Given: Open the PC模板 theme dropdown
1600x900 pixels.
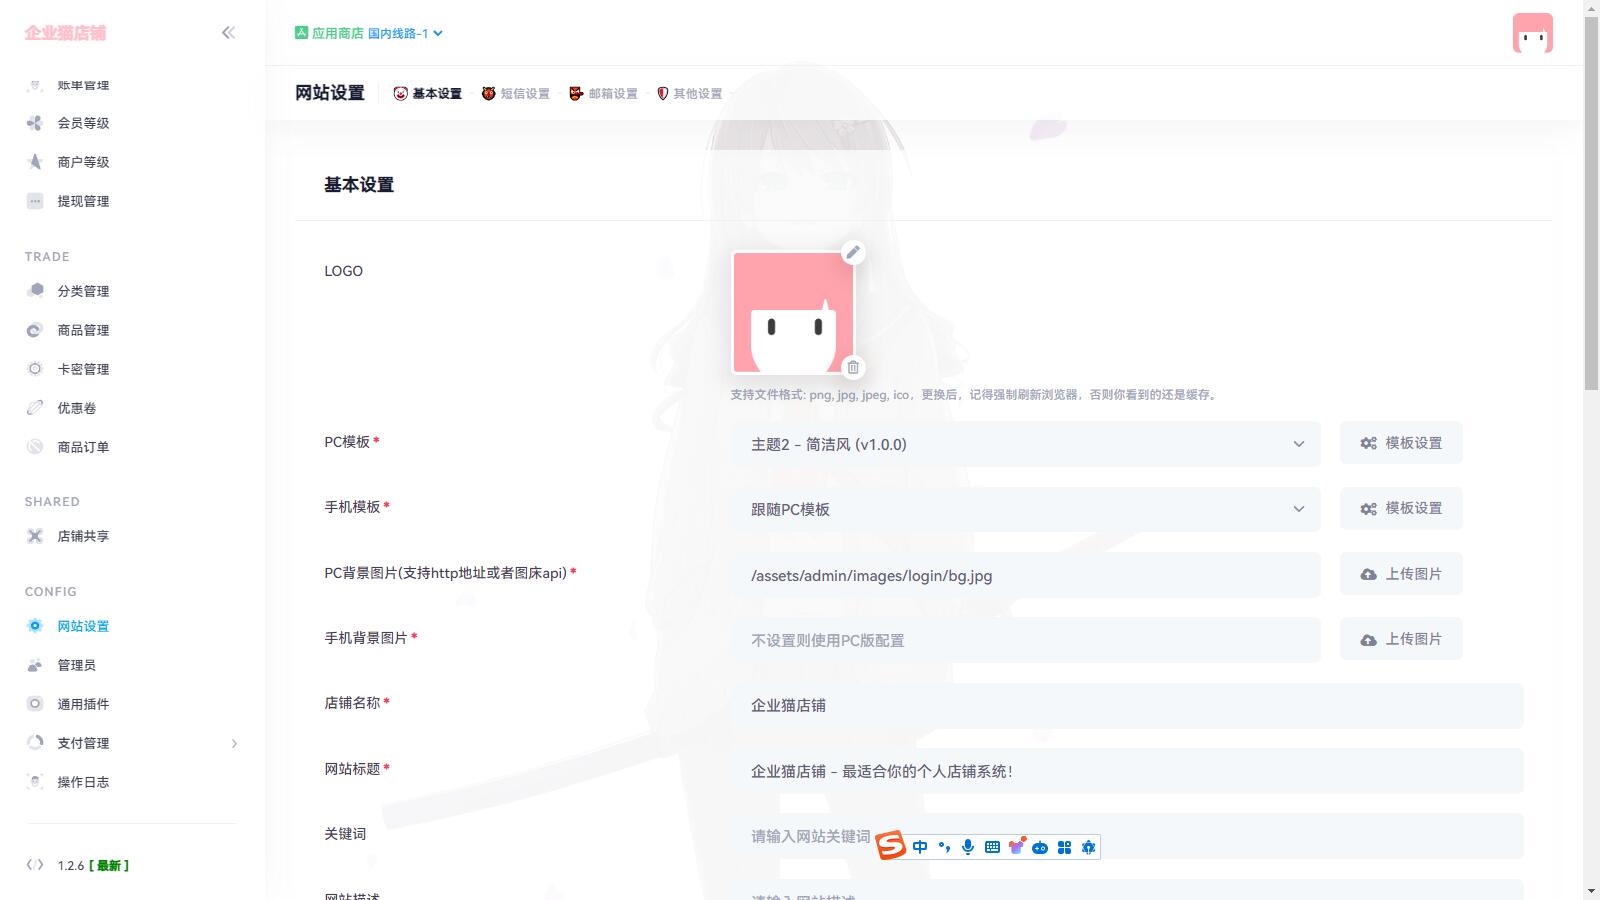Looking at the screenshot, I should 1026,444.
